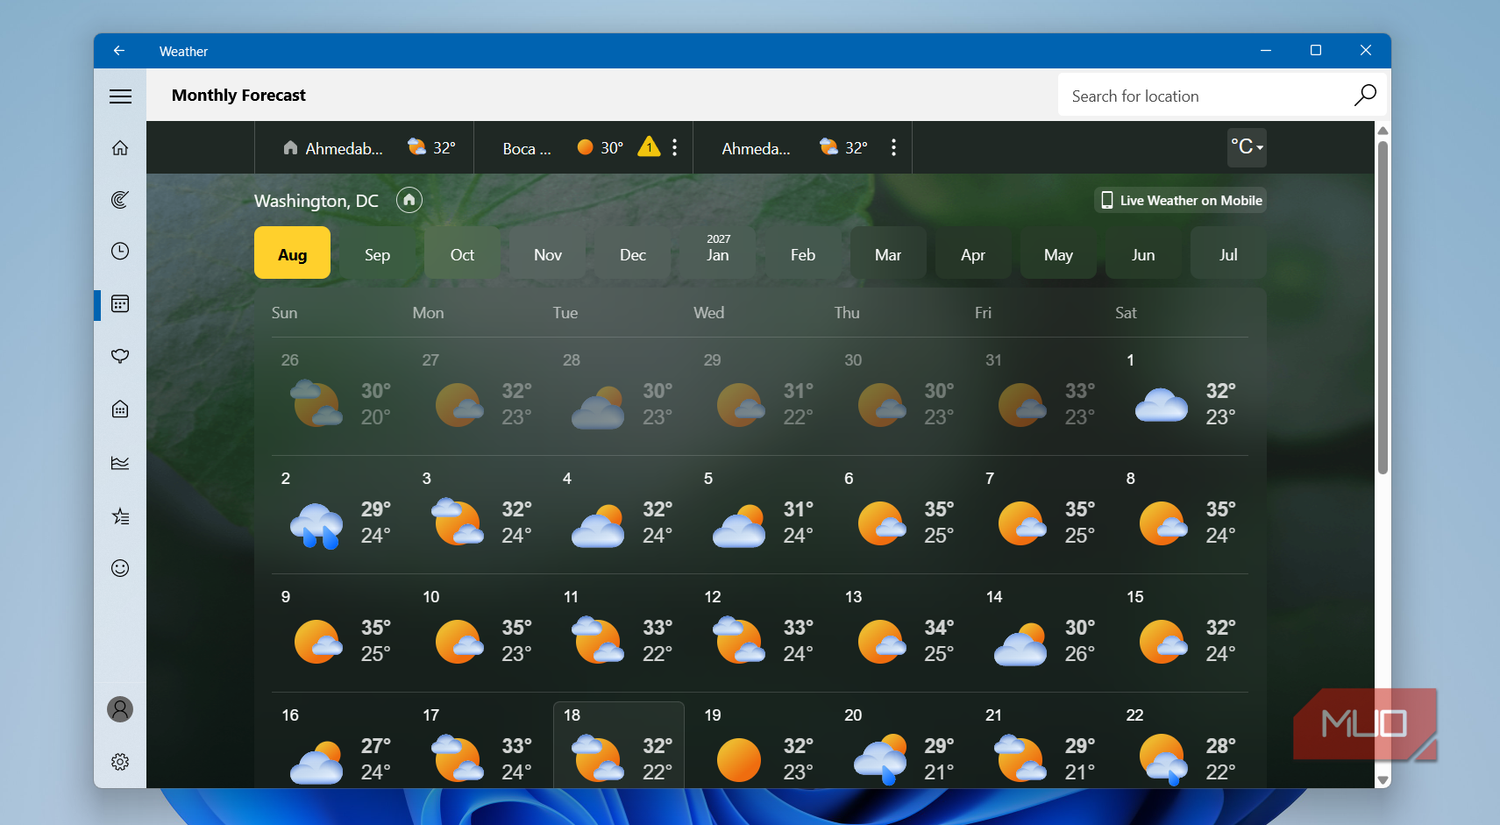Select the Aug month tab
This screenshot has width=1500, height=825.
pyautogui.click(x=292, y=253)
